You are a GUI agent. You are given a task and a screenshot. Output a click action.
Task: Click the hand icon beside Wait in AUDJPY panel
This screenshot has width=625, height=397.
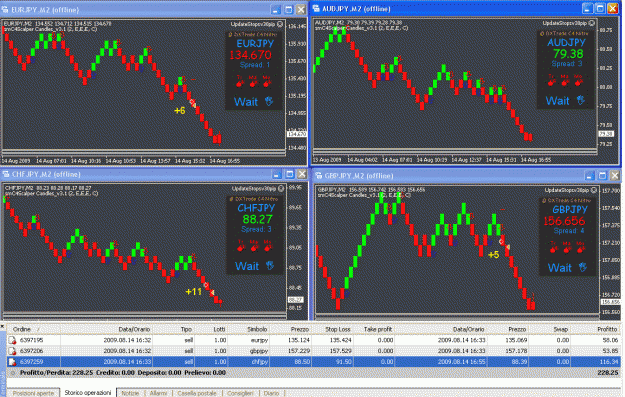[581, 100]
